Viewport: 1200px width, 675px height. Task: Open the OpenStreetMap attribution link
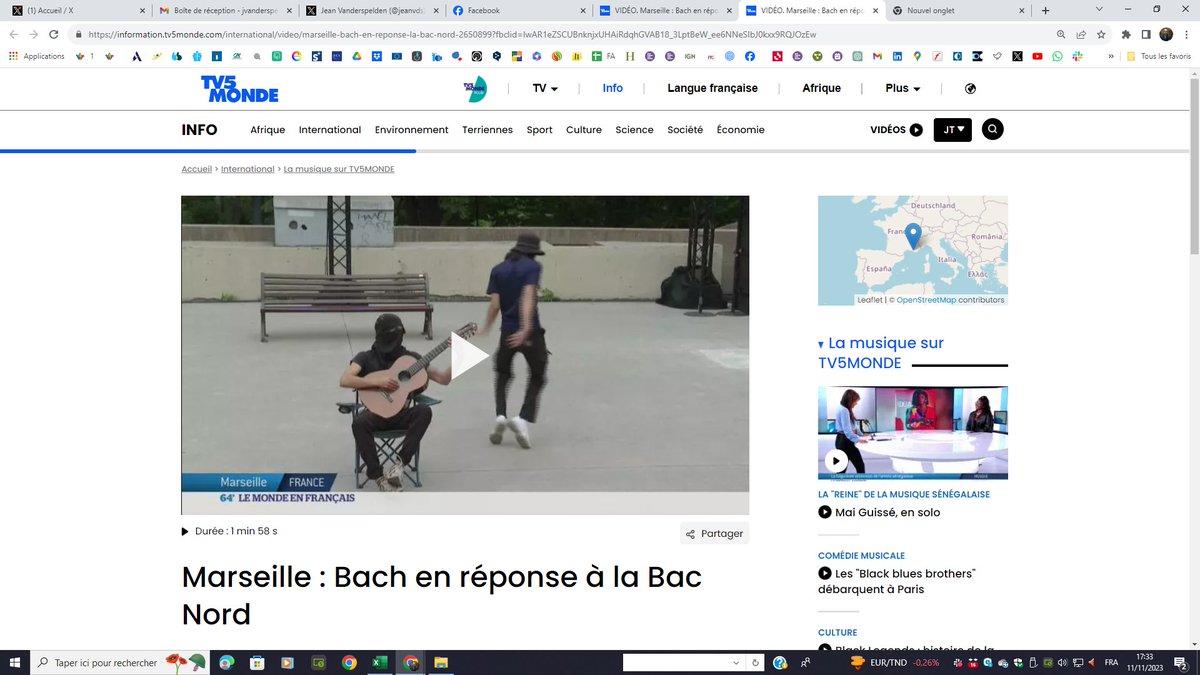[926, 300]
